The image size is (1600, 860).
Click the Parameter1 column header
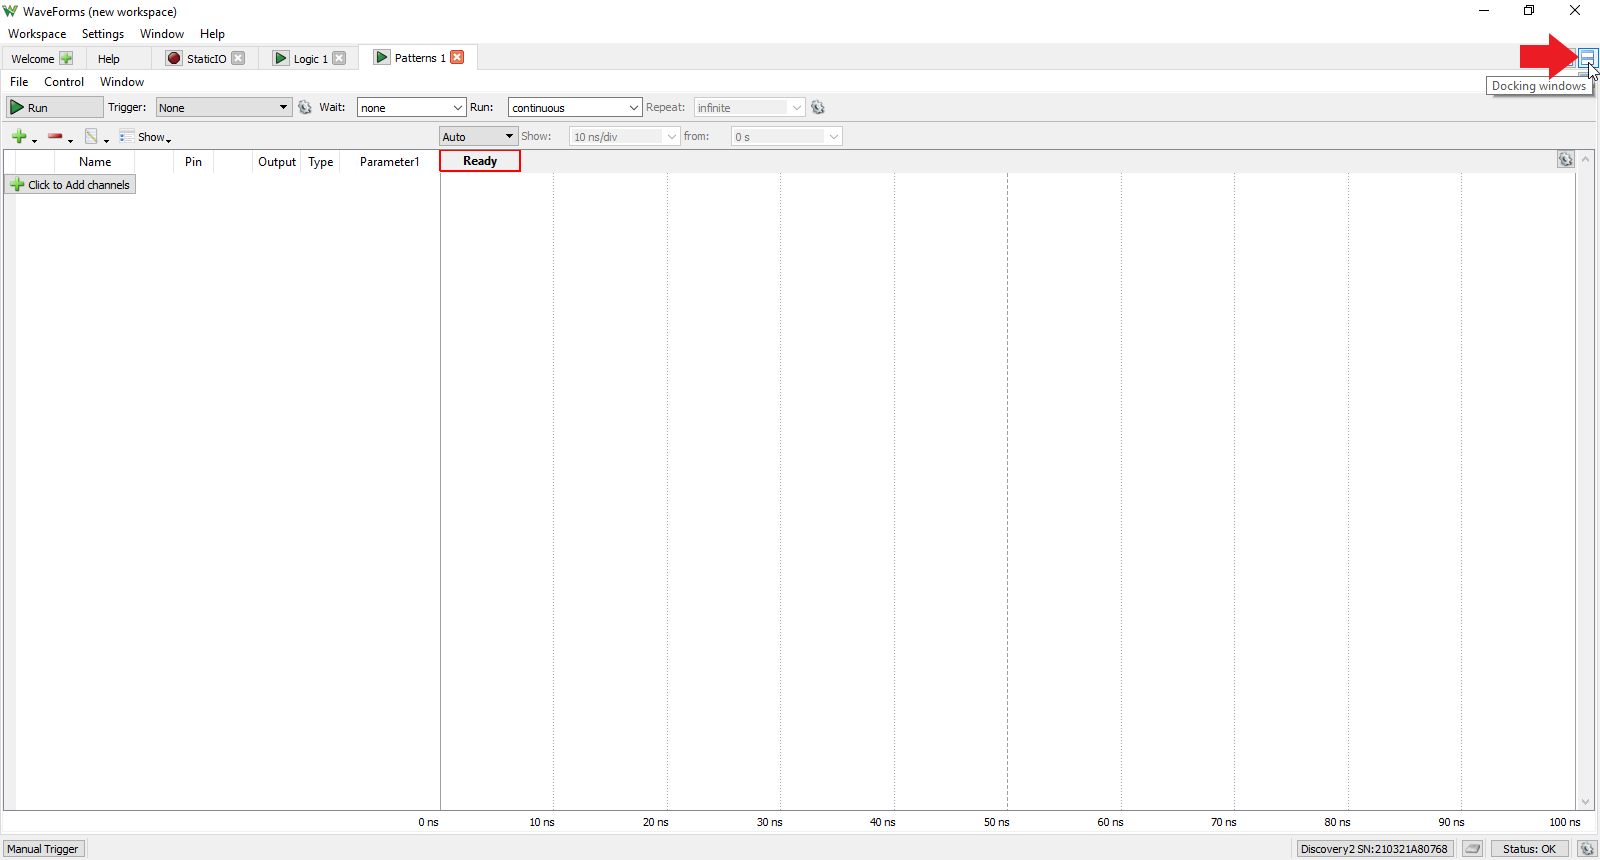[x=389, y=162]
